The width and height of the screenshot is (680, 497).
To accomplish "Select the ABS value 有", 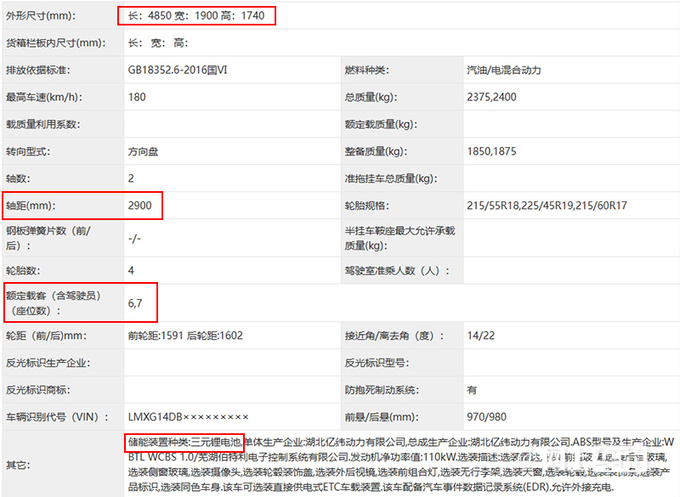I will tap(472, 390).
